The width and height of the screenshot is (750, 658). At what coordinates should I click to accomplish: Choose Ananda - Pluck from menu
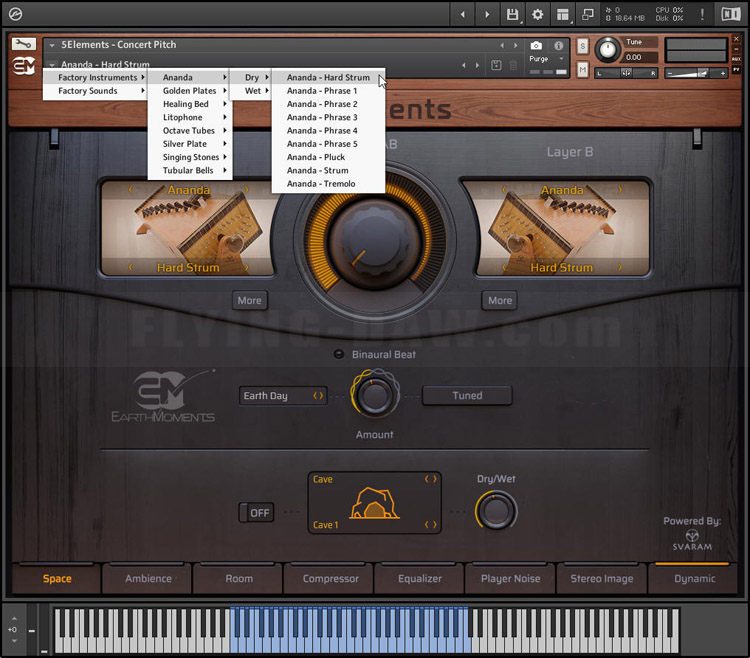[328, 157]
